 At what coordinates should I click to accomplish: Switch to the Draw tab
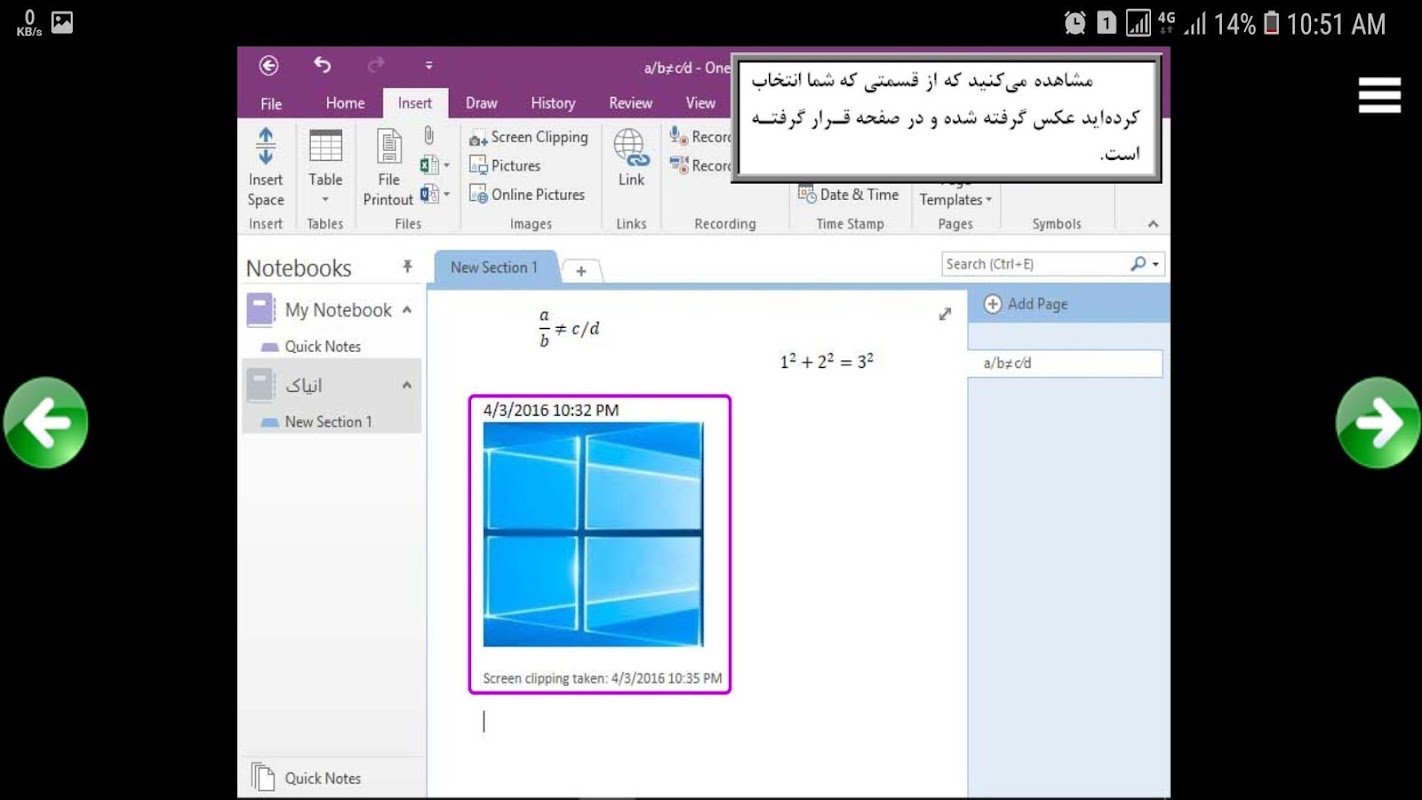[x=481, y=103]
